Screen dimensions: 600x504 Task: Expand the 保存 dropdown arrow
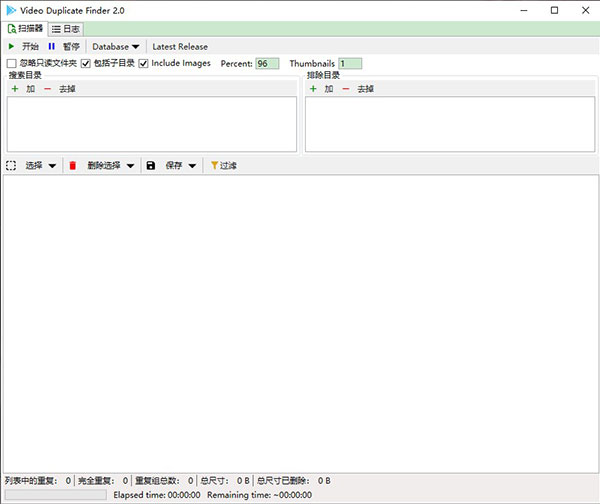click(192, 166)
